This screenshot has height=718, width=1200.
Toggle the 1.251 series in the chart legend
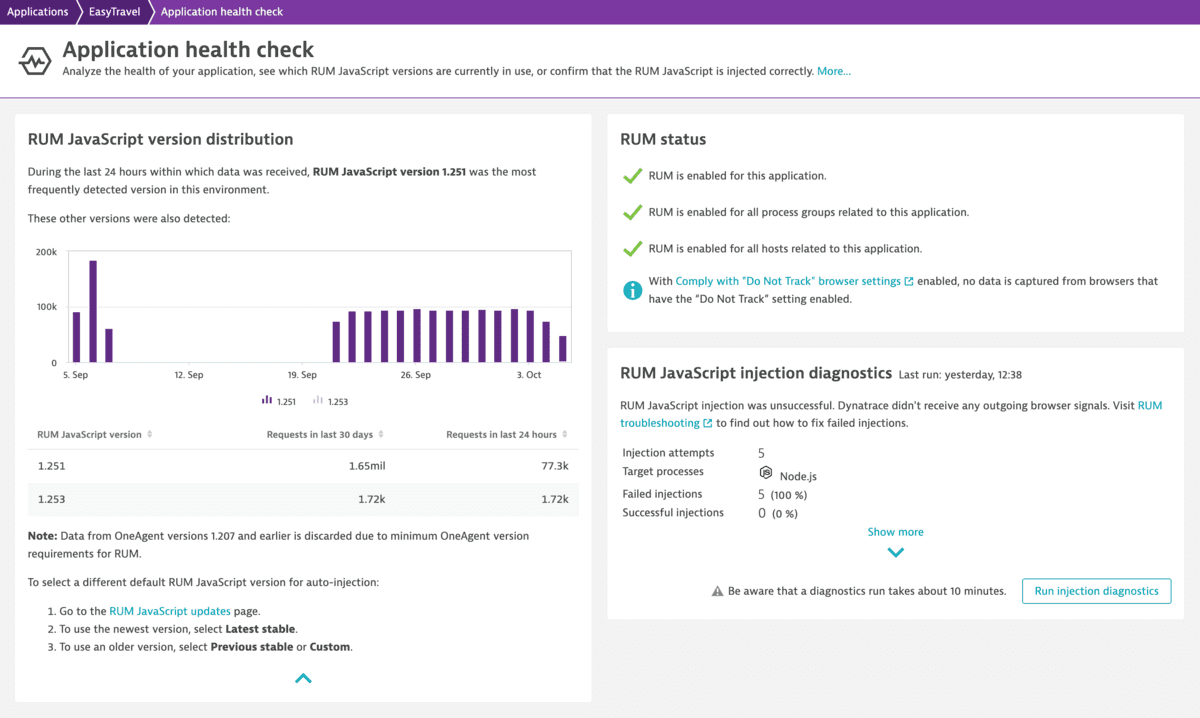(x=278, y=400)
